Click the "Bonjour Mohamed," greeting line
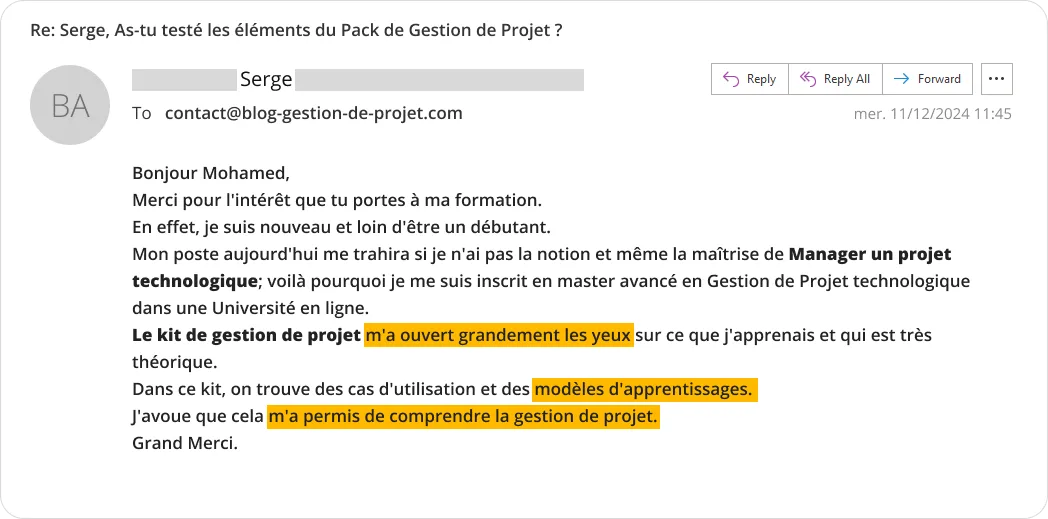The image size is (1048, 519). click(x=211, y=174)
